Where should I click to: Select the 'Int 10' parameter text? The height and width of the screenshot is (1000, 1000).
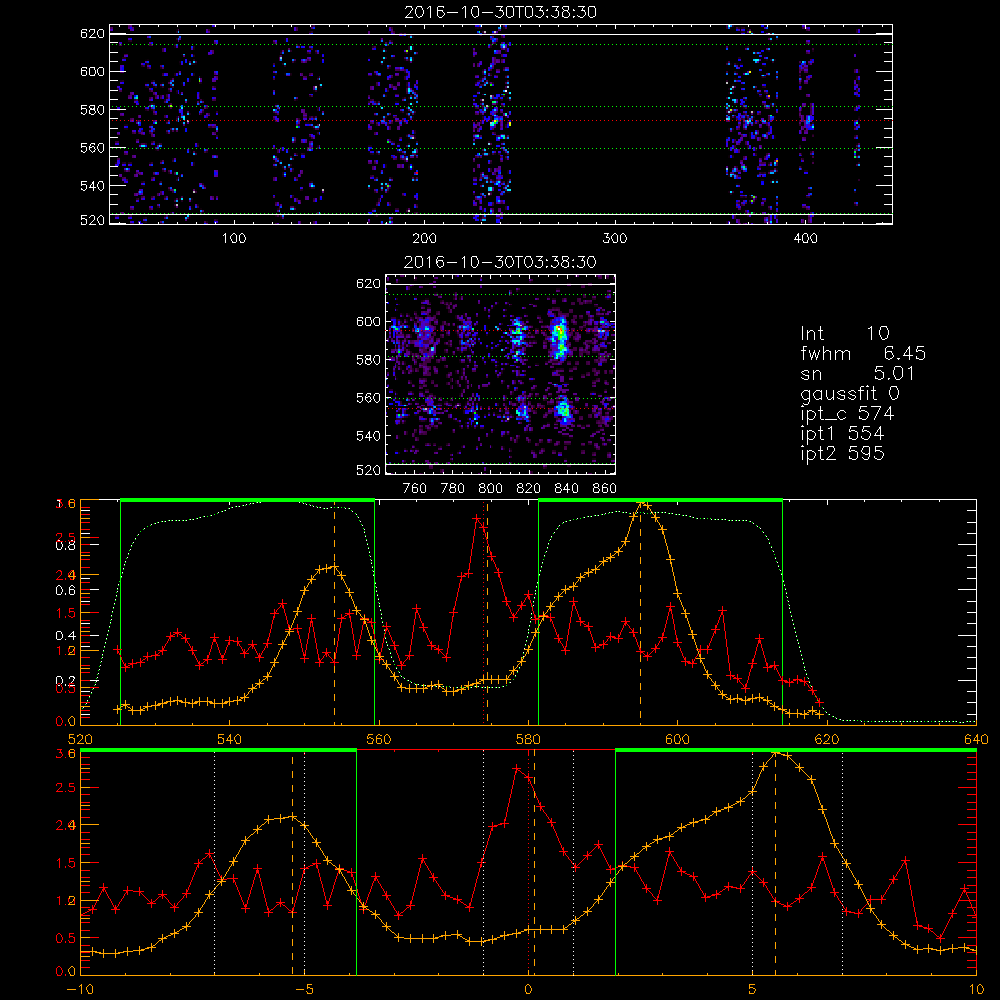tap(844, 334)
